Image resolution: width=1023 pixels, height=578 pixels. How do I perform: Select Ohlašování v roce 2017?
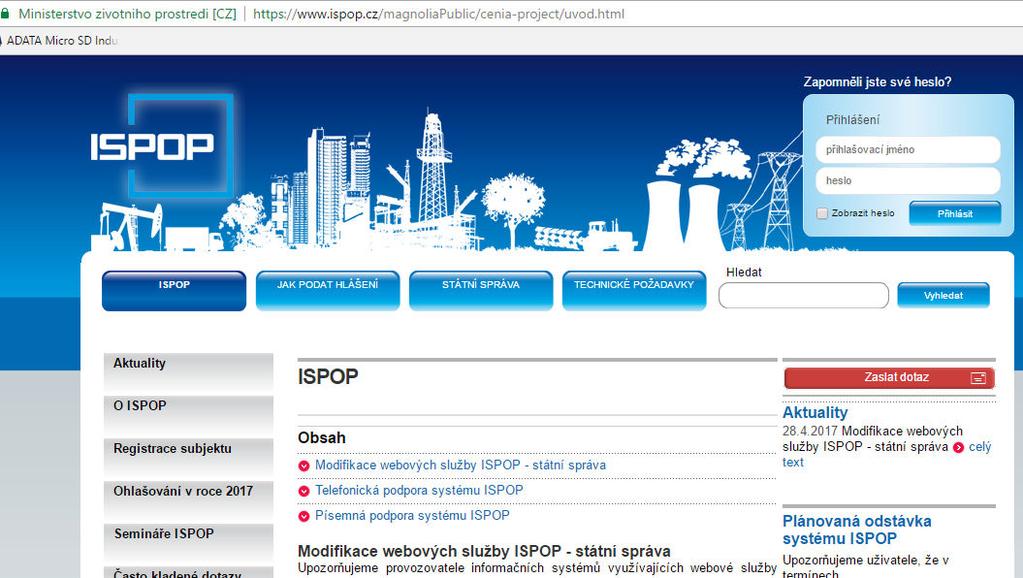pyautogui.click(x=189, y=500)
